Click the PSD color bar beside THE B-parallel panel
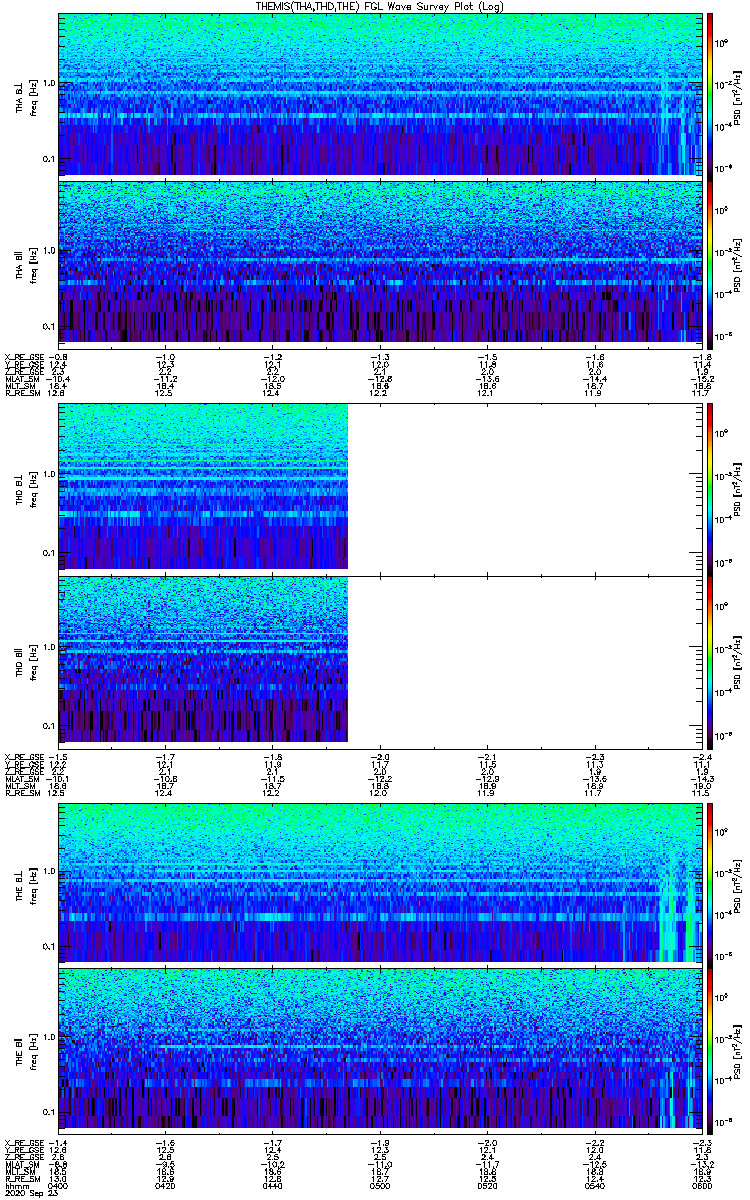 (x=710, y=1049)
